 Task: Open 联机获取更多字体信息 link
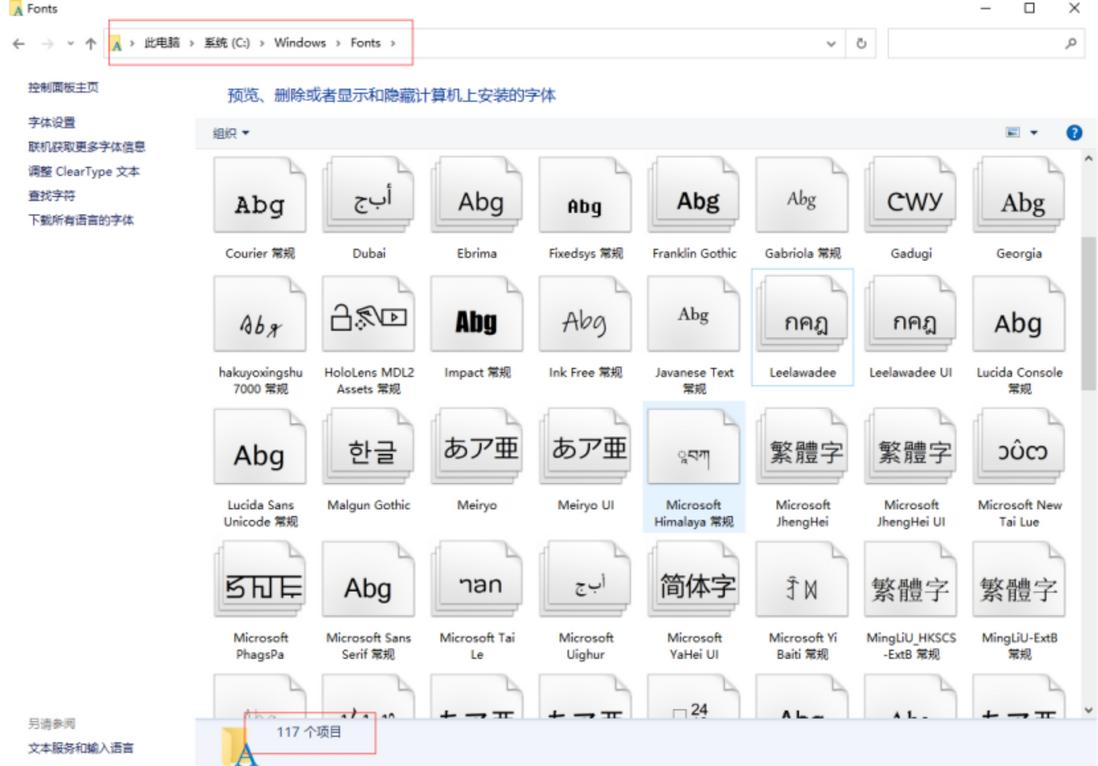tap(86, 146)
